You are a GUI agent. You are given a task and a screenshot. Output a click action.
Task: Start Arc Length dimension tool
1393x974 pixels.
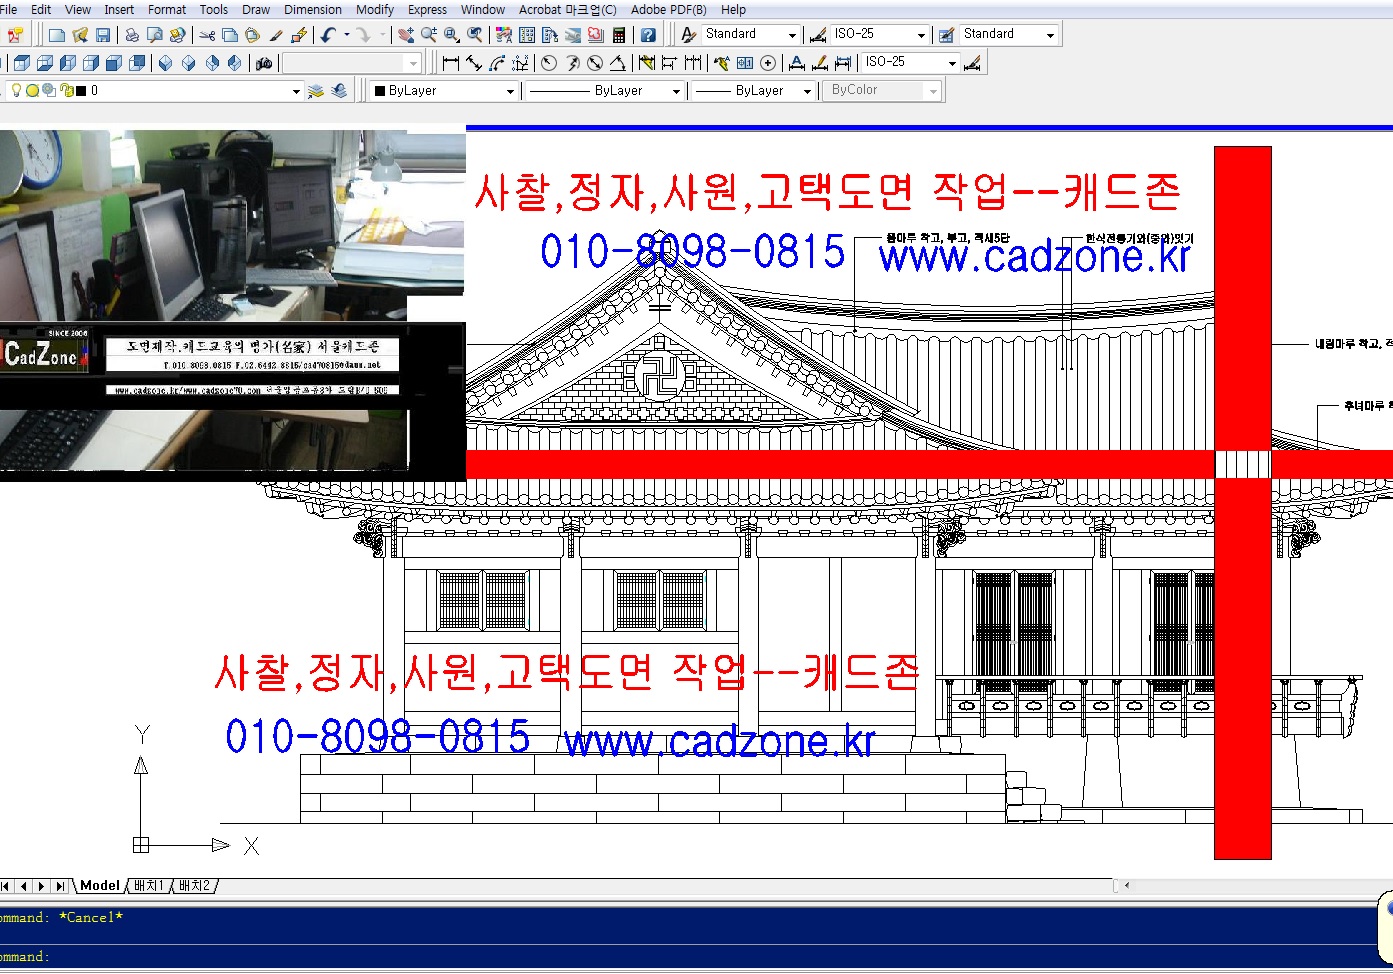pyautogui.click(x=497, y=63)
